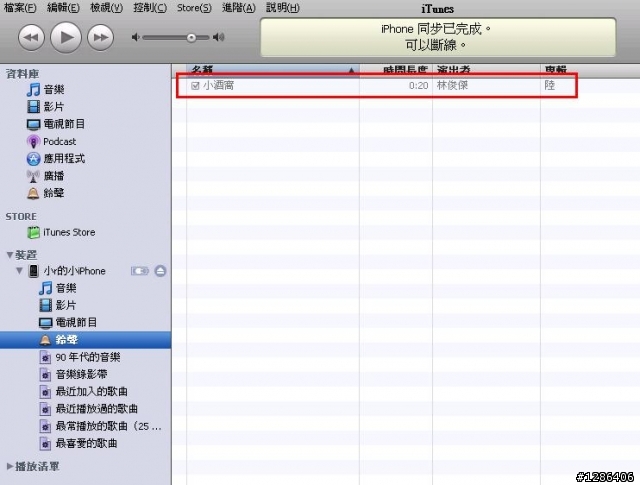The height and width of the screenshot is (485, 640).
Task: Open 應用程式 apps icon in library
Action: [x=33, y=159]
